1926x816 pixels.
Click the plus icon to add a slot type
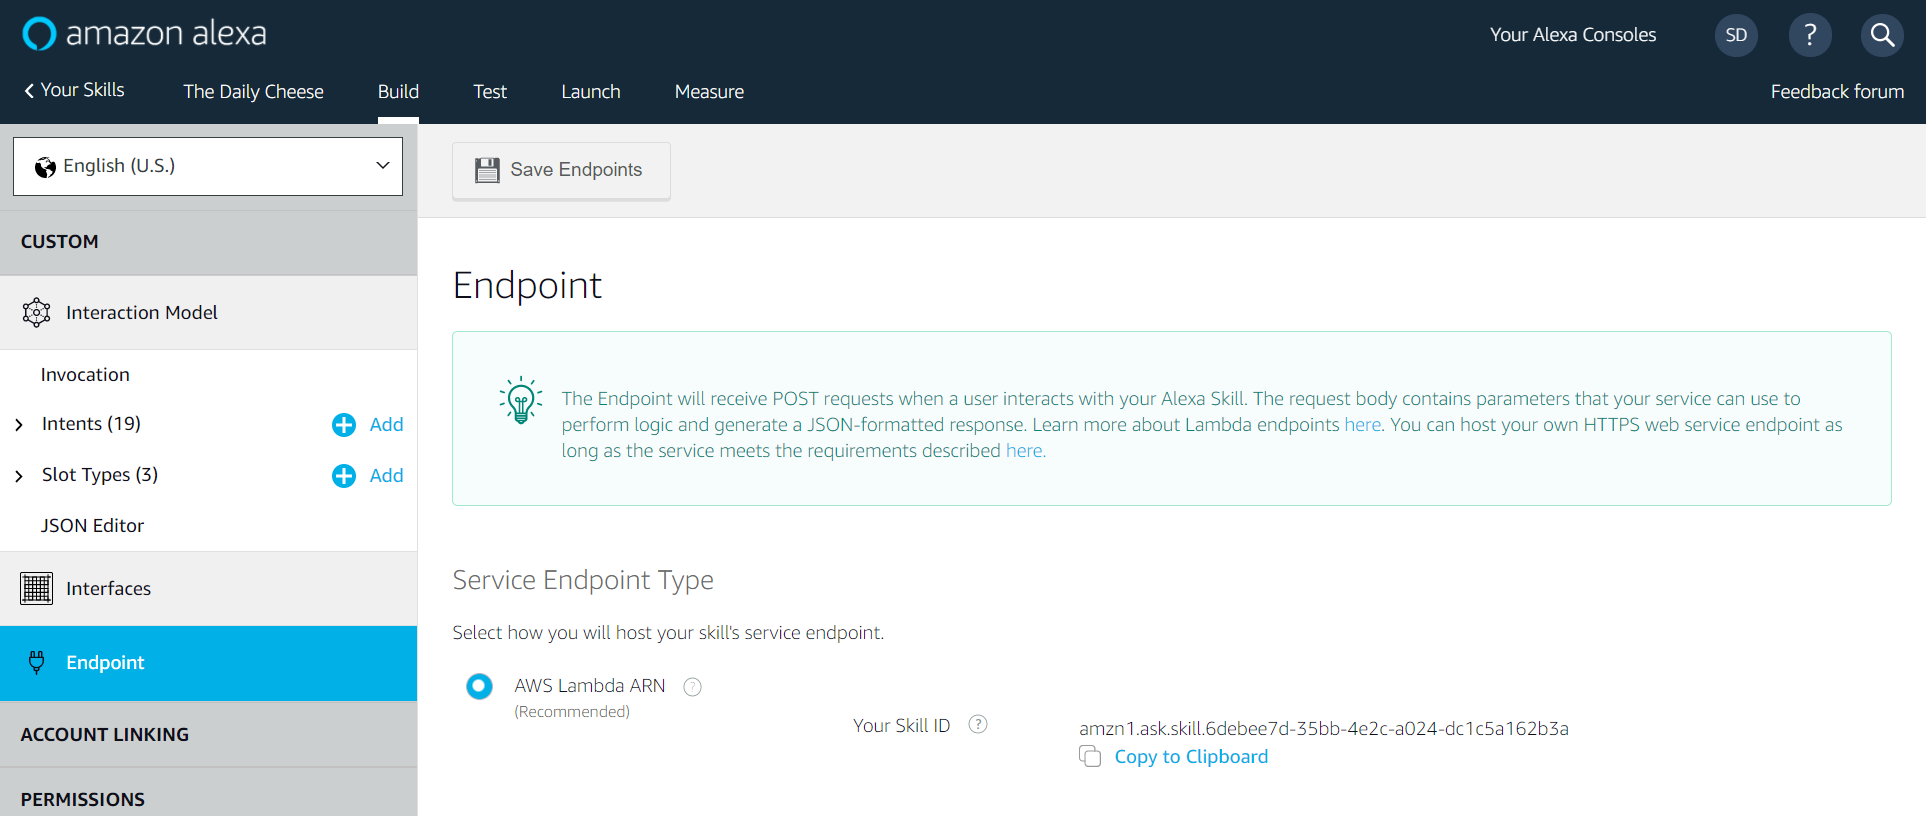click(344, 476)
